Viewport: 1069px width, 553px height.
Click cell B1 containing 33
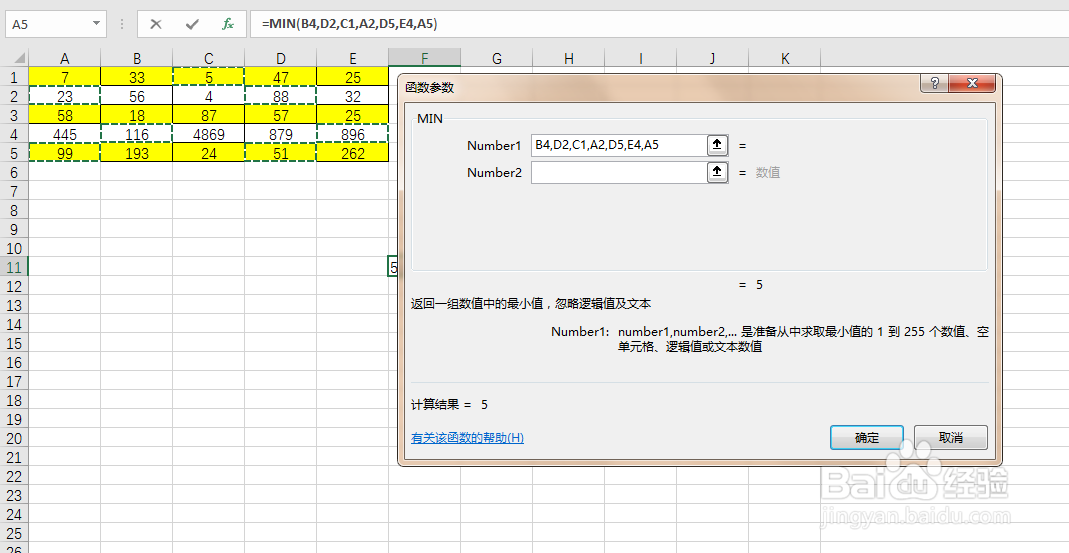coord(136,77)
